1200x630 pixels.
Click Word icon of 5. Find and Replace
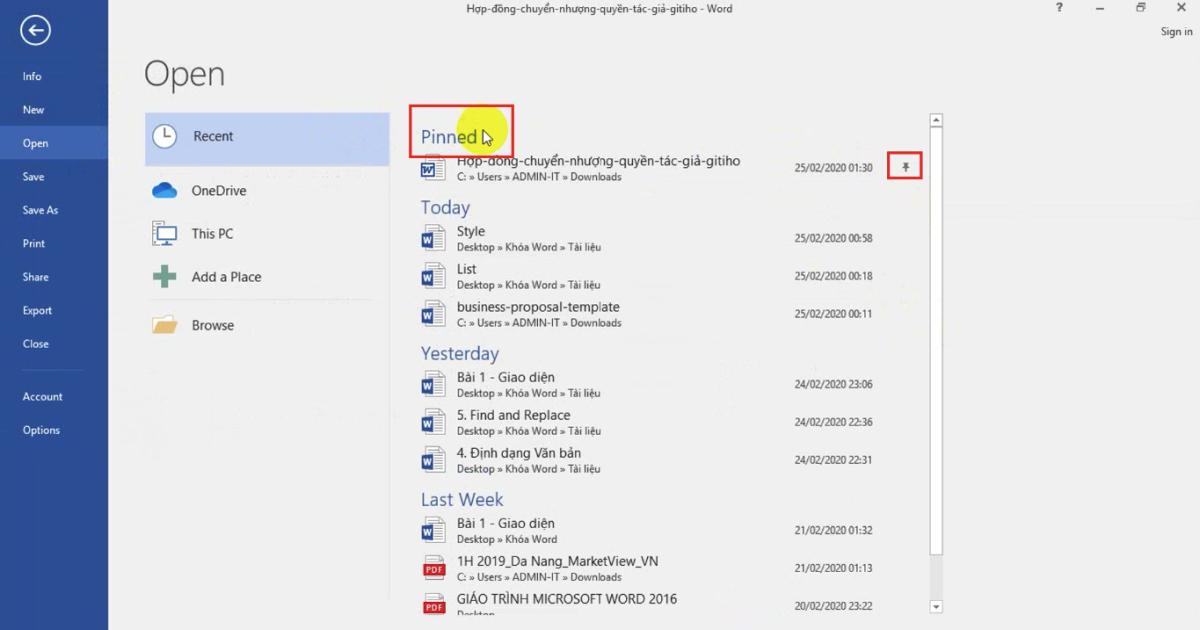(433, 422)
